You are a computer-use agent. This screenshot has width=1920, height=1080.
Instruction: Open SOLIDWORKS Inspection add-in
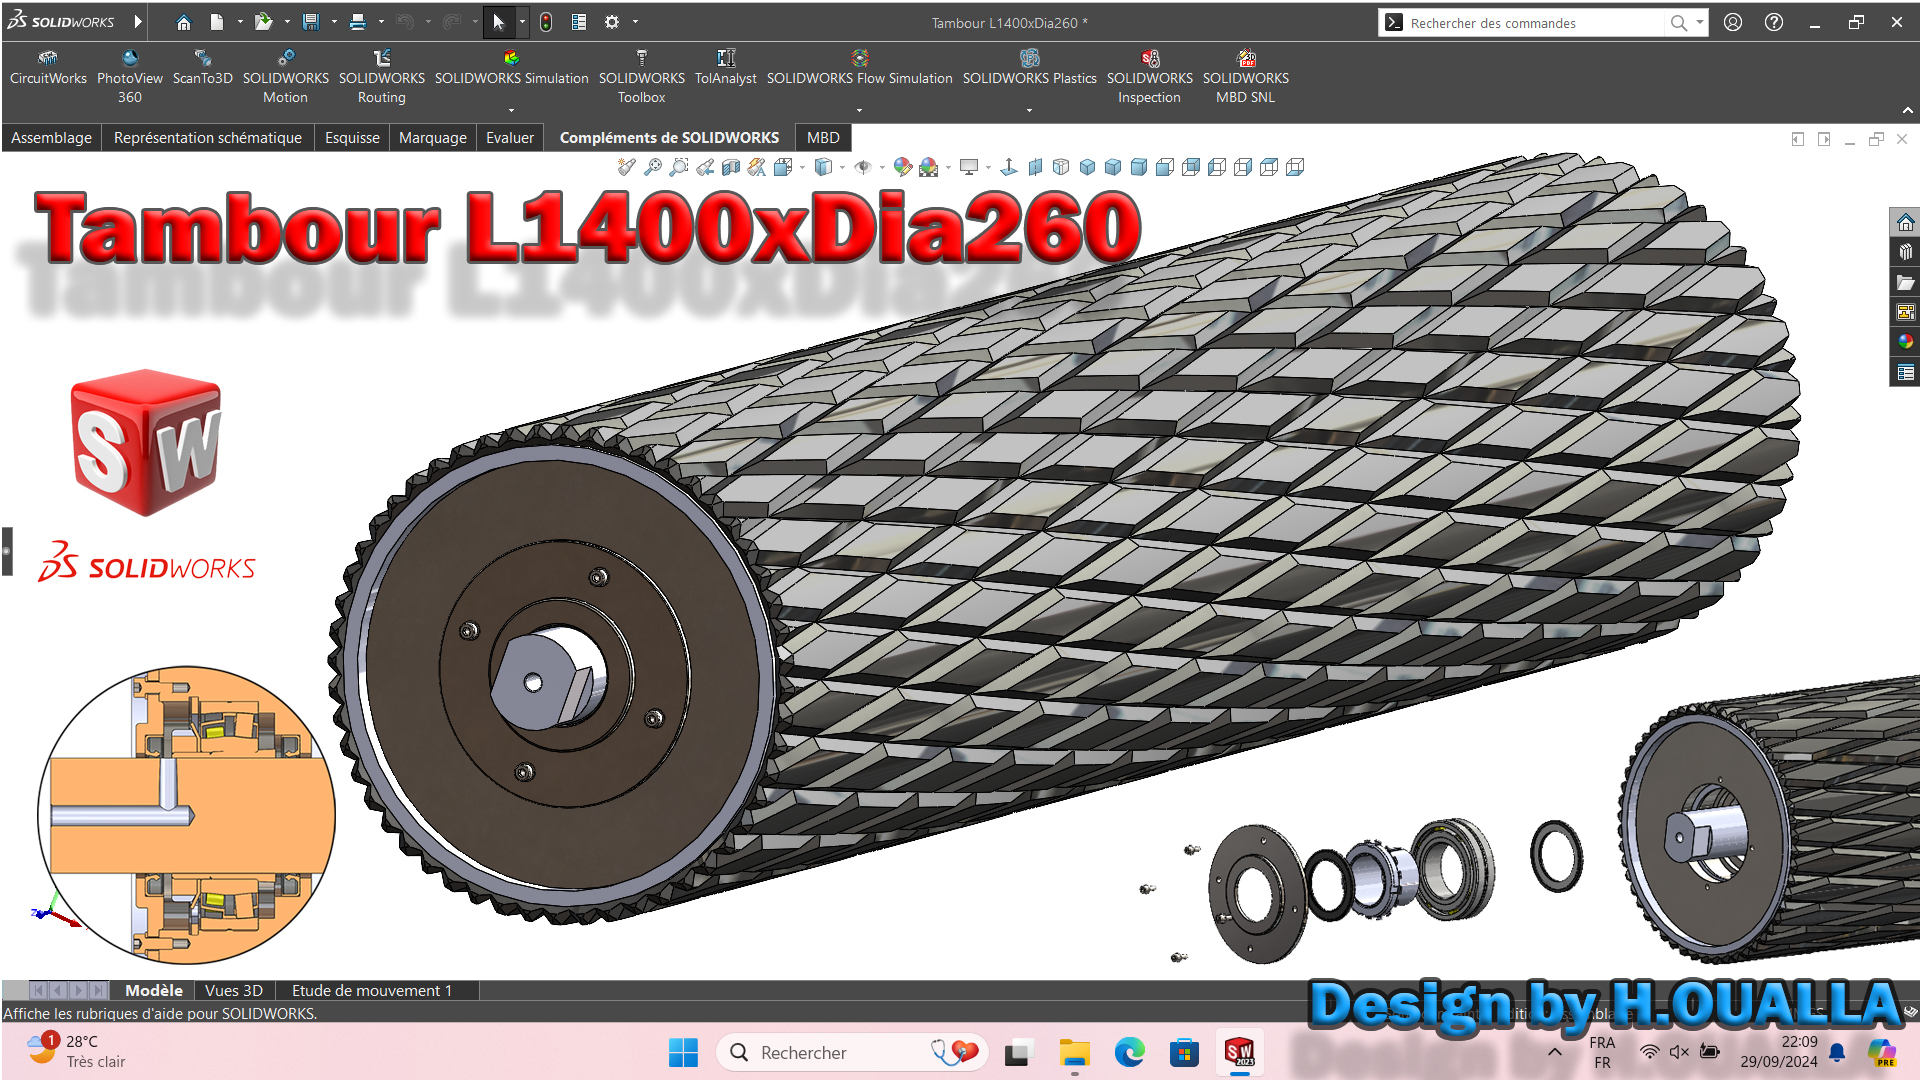coord(1150,77)
